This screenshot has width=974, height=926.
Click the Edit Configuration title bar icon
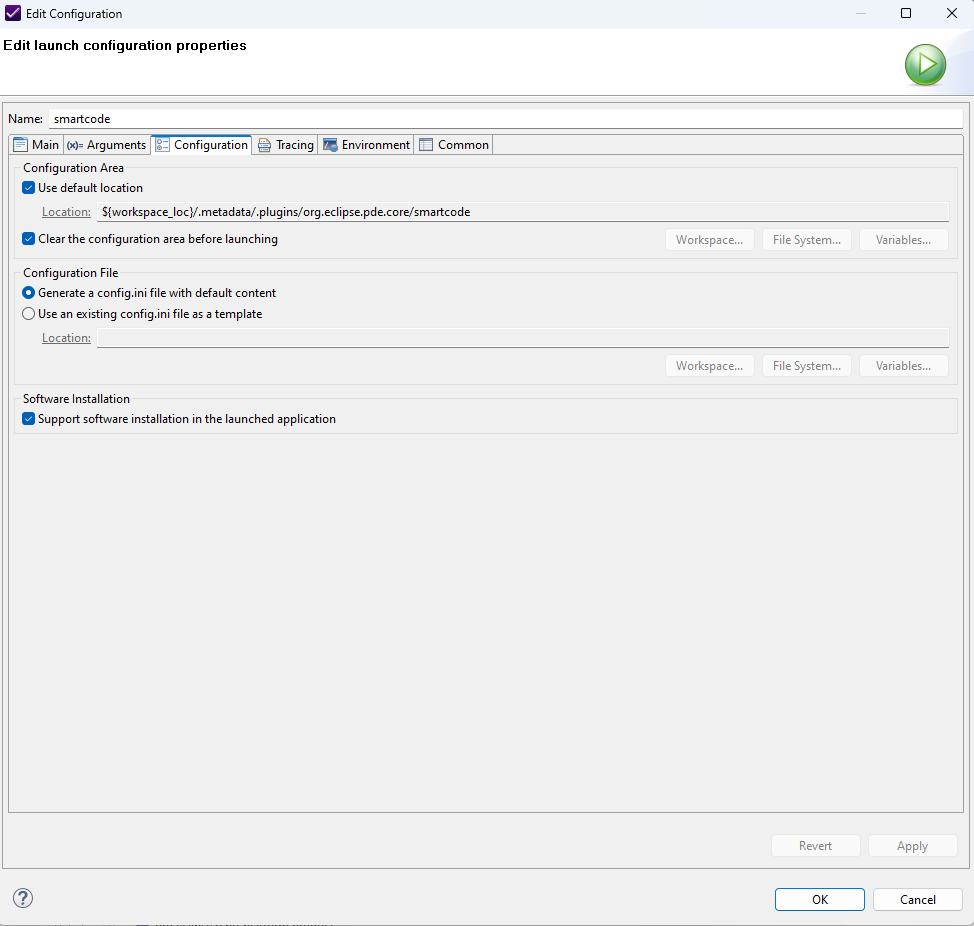12,13
